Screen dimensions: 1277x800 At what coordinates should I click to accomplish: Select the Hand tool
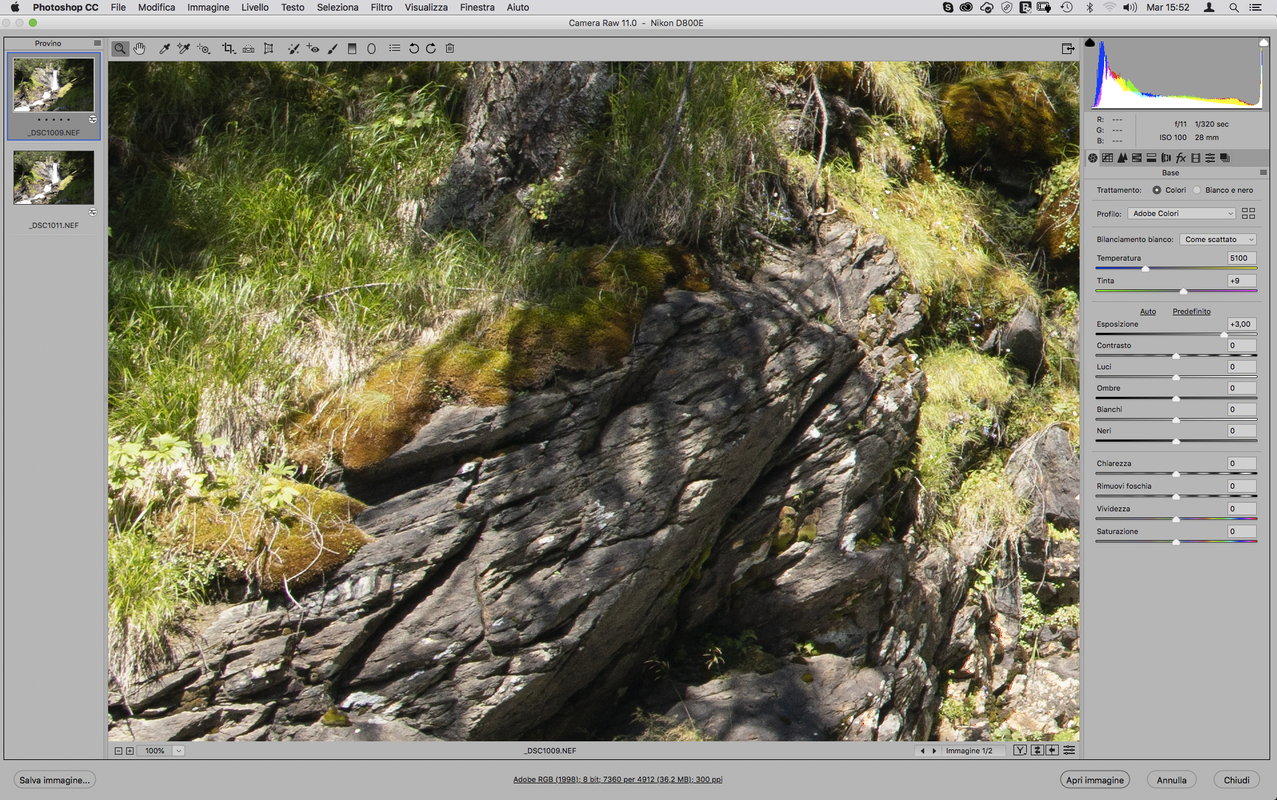click(x=139, y=48)
